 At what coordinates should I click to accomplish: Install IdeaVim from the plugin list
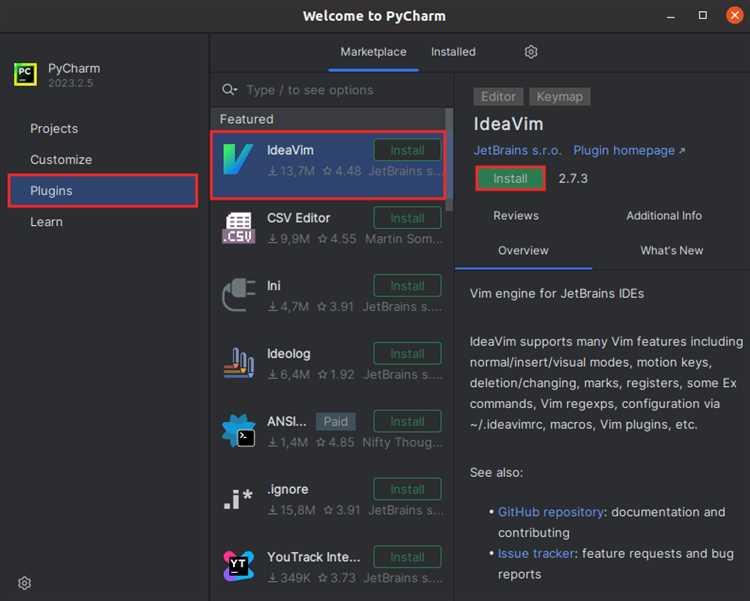click(x=407, y=150)
